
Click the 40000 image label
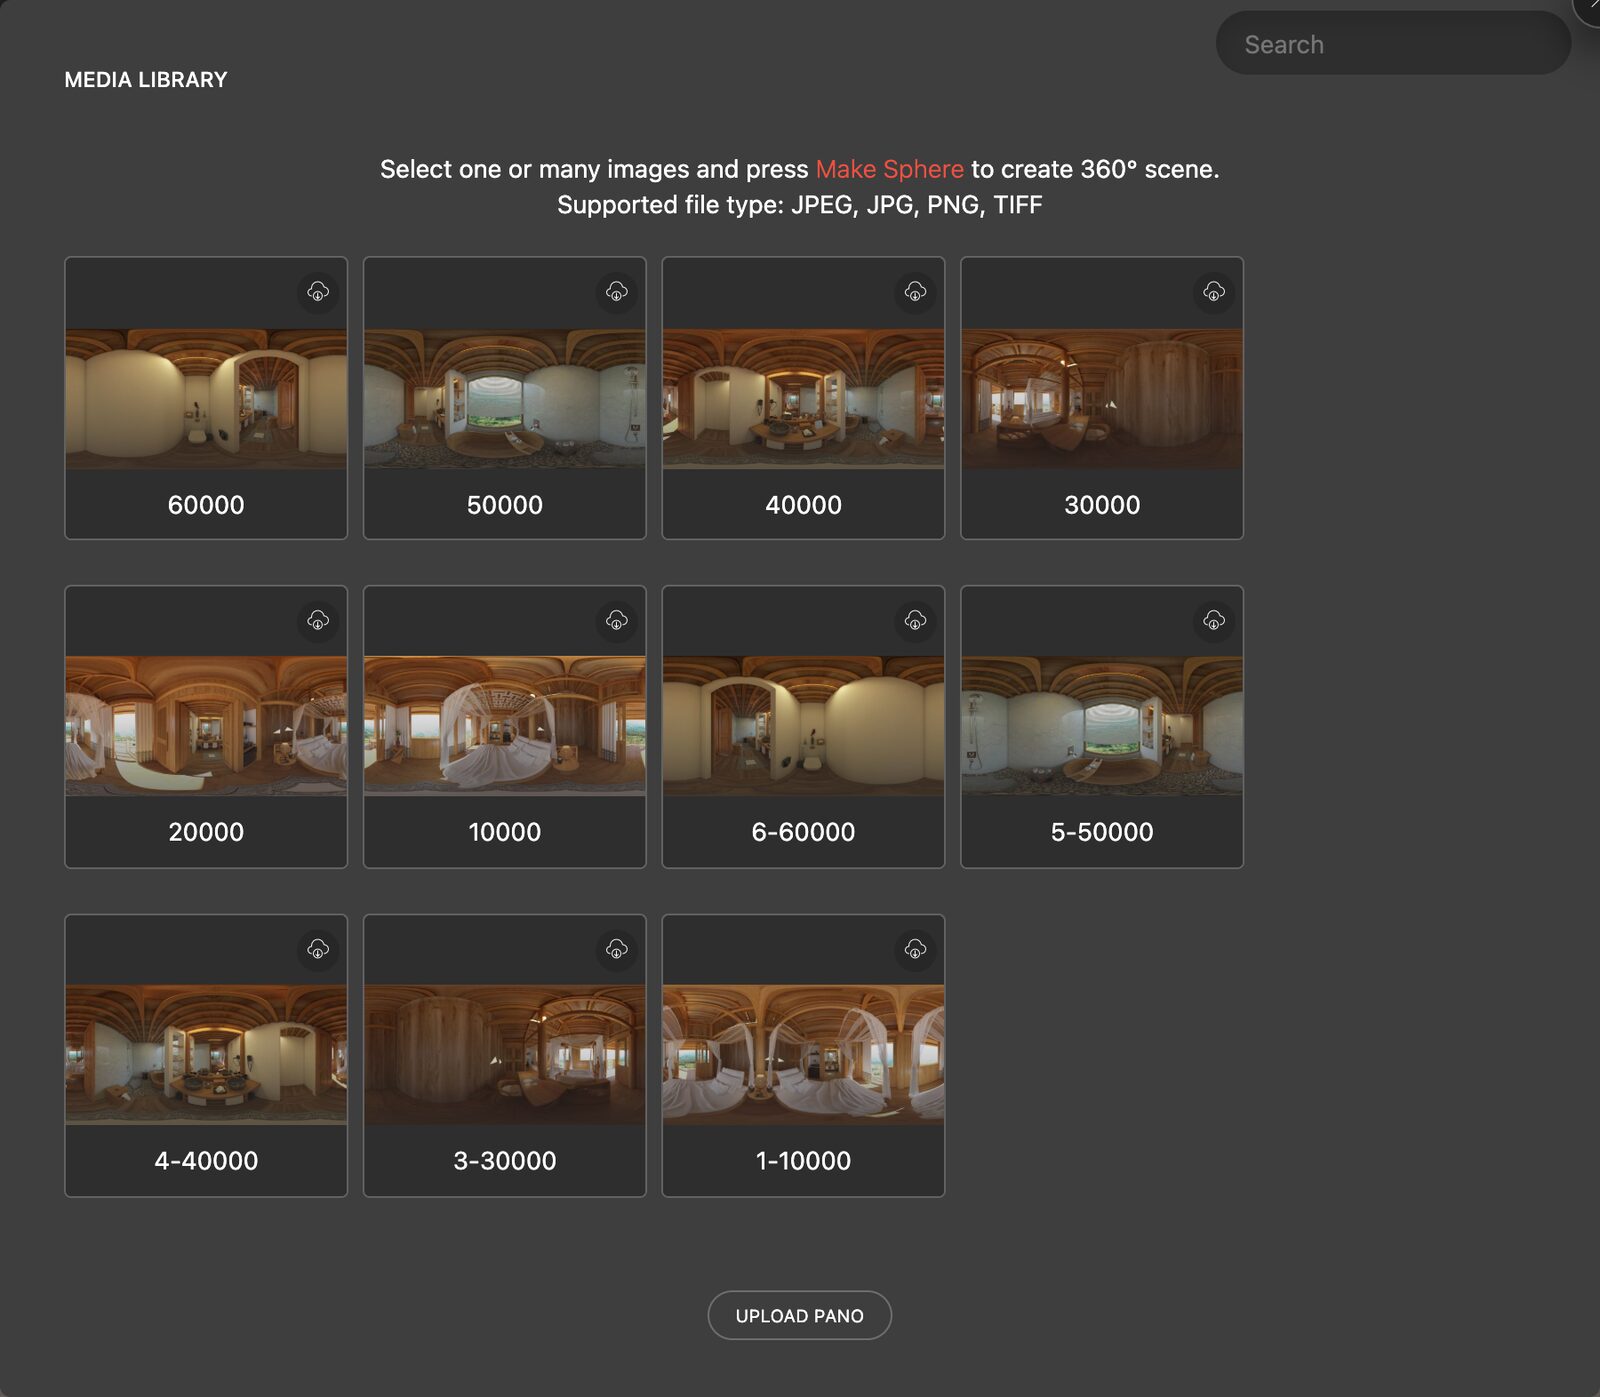[x=803, y=505]
